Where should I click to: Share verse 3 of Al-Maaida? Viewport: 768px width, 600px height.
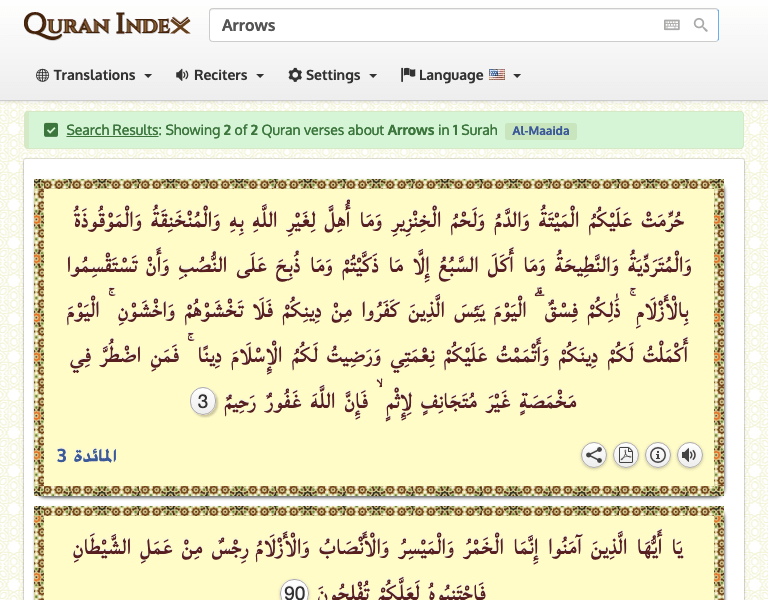tap(594, 456)
